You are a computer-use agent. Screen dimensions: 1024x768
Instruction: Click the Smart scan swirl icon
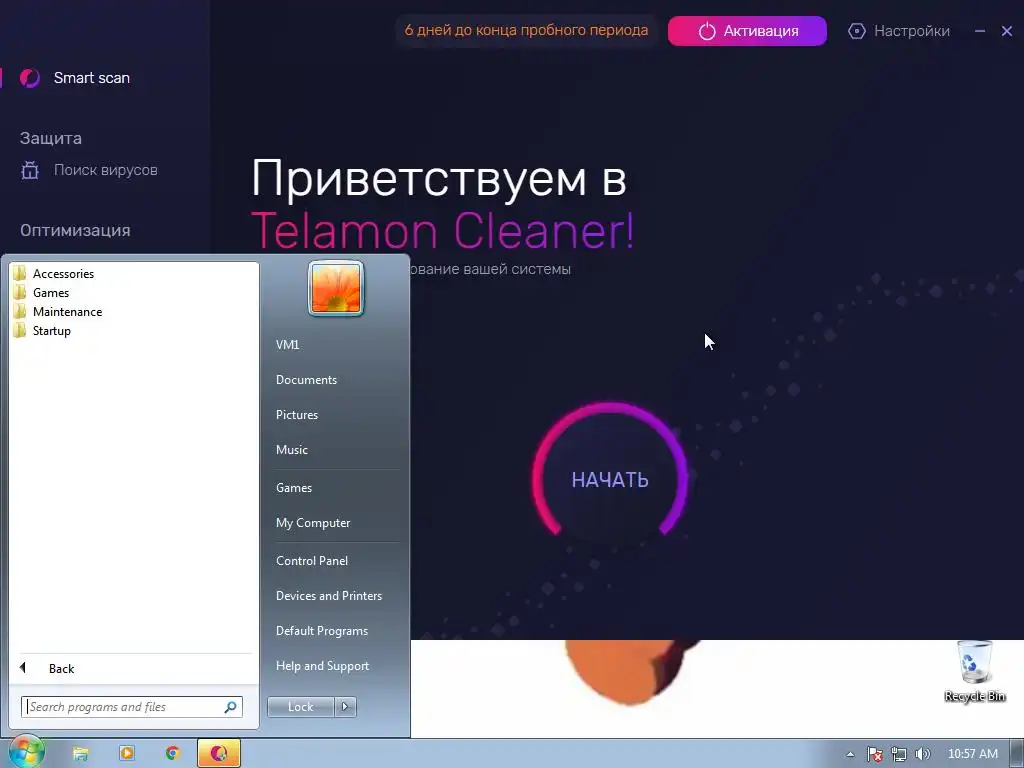coord(29,78)
